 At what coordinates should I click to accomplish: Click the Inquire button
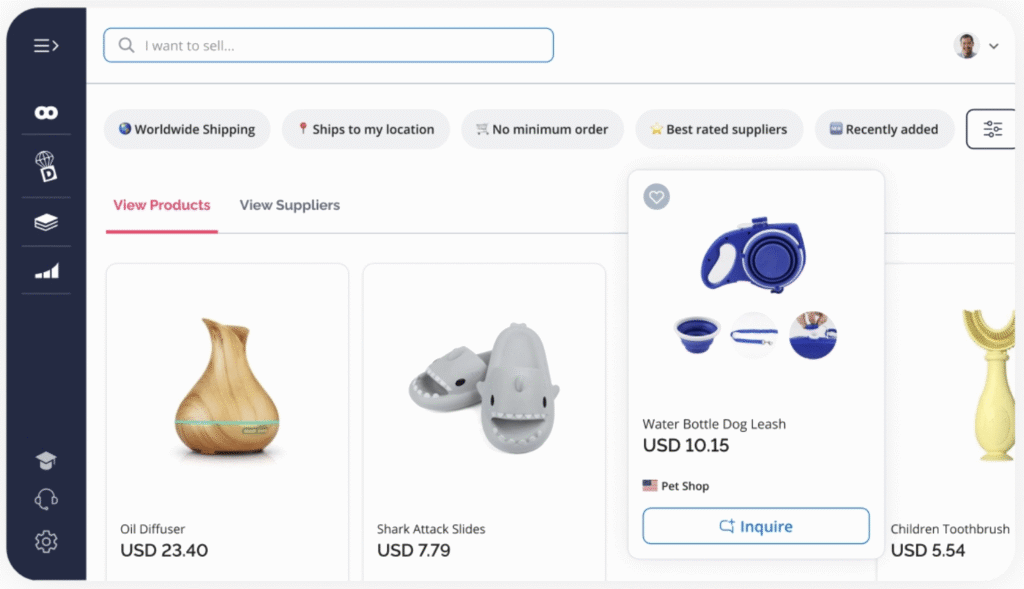pyautogui.click(x=755, y=526)
